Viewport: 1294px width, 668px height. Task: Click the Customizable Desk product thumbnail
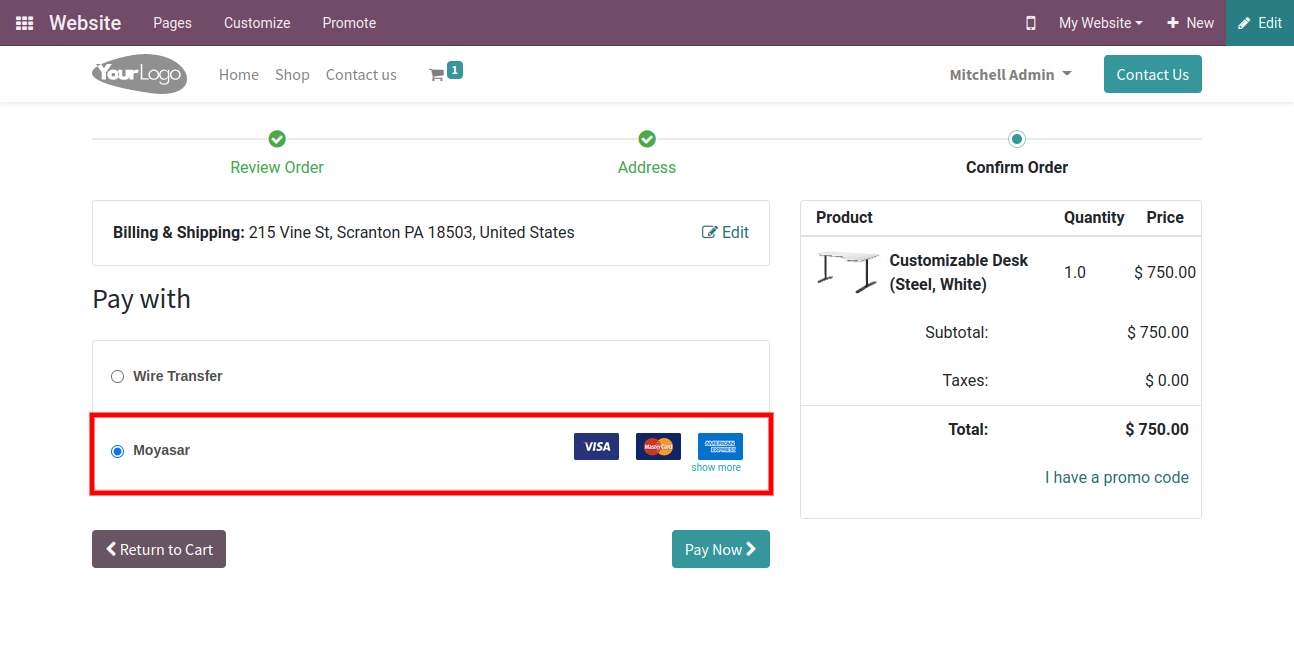tap(847, 272)
